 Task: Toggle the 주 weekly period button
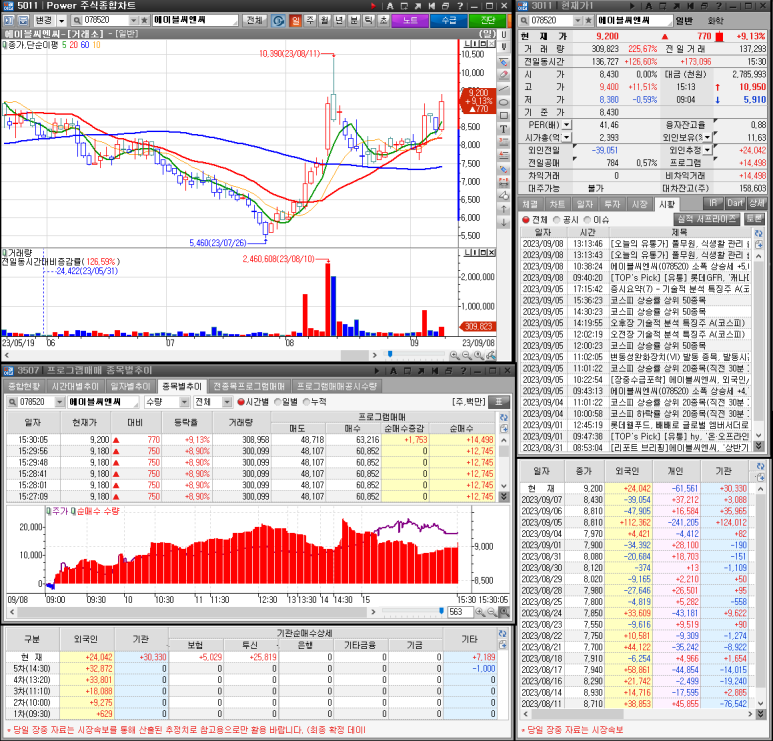(310, 20)
